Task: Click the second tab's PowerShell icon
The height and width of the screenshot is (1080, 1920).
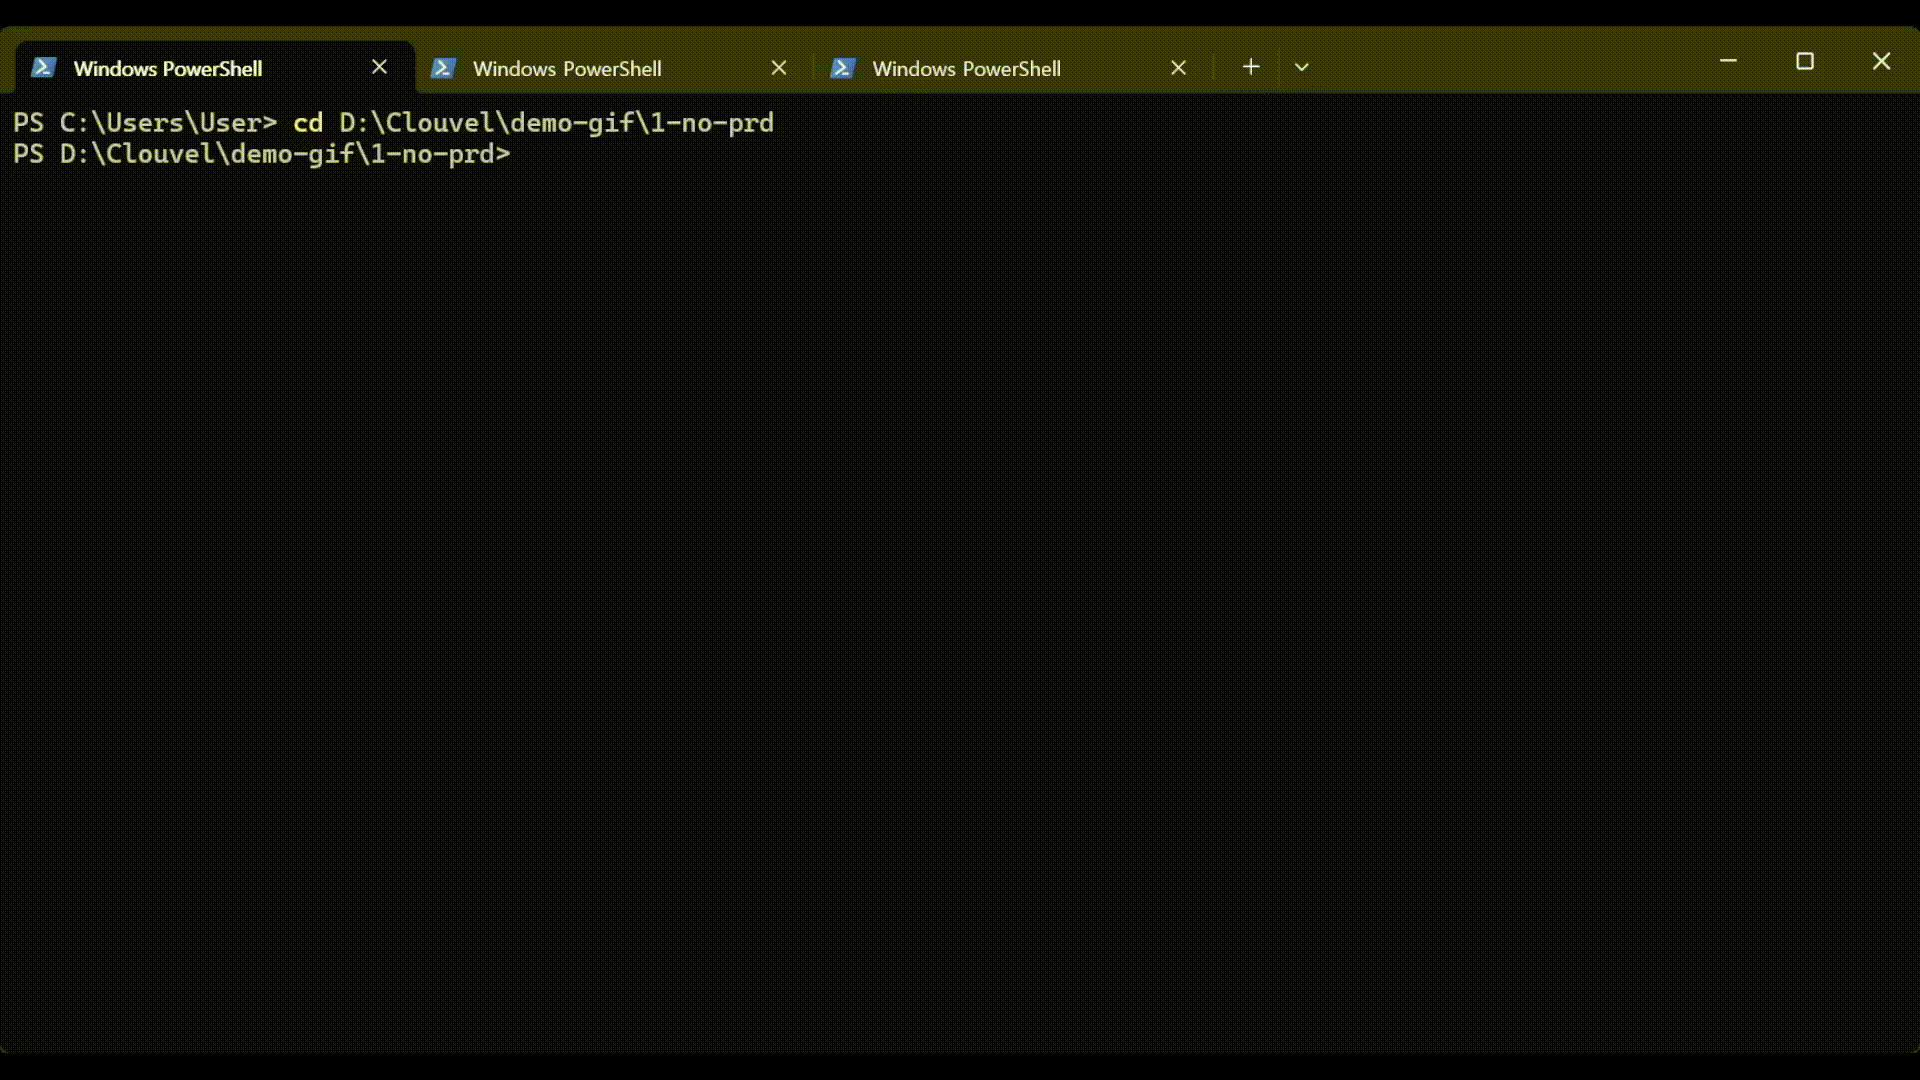Action: [443, 68]
